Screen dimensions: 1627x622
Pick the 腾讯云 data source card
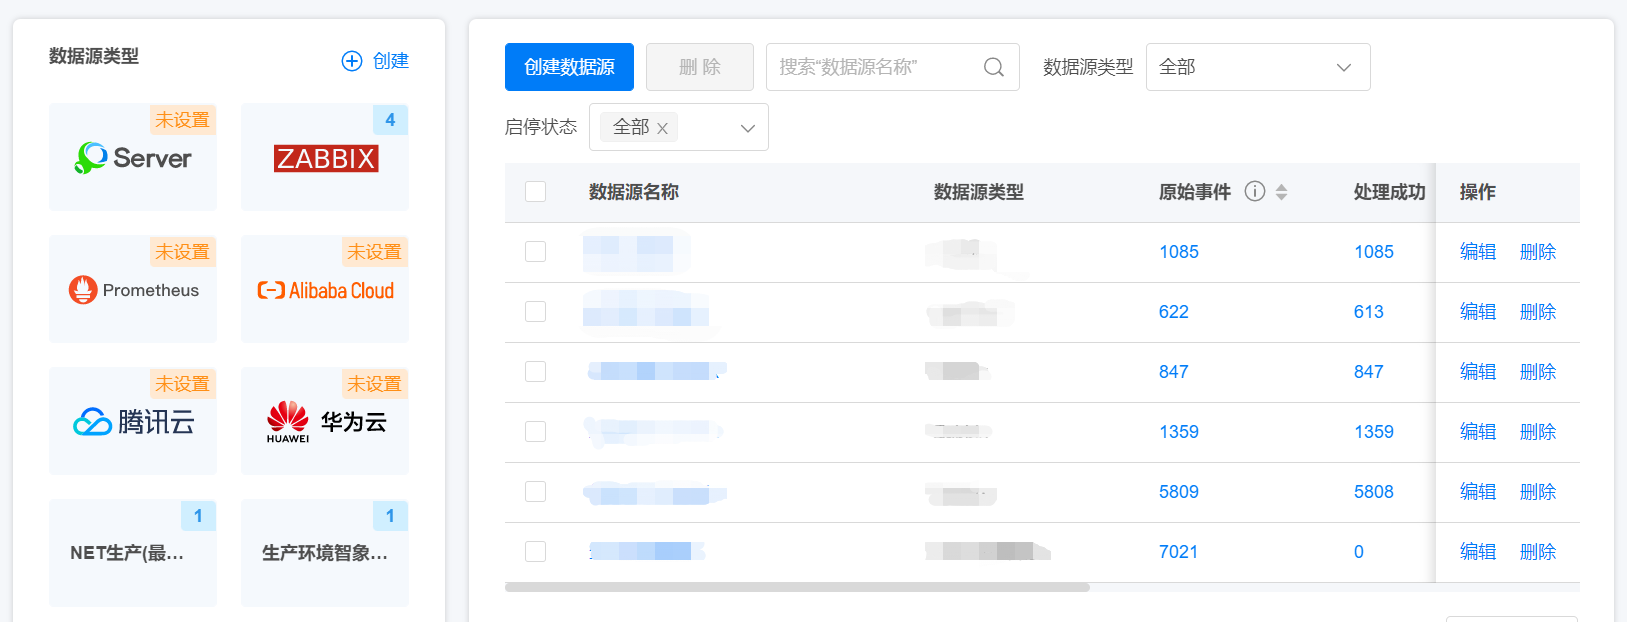coord(133,422)
